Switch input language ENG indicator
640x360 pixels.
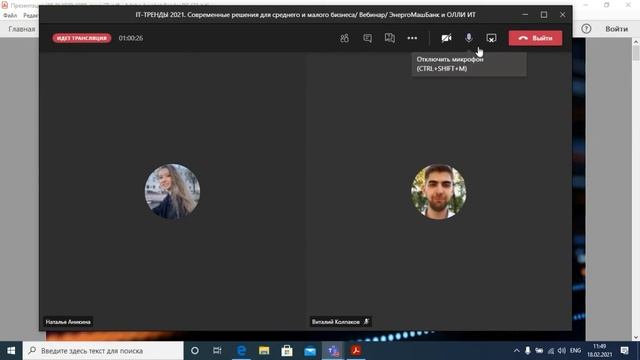click(576, 351)
